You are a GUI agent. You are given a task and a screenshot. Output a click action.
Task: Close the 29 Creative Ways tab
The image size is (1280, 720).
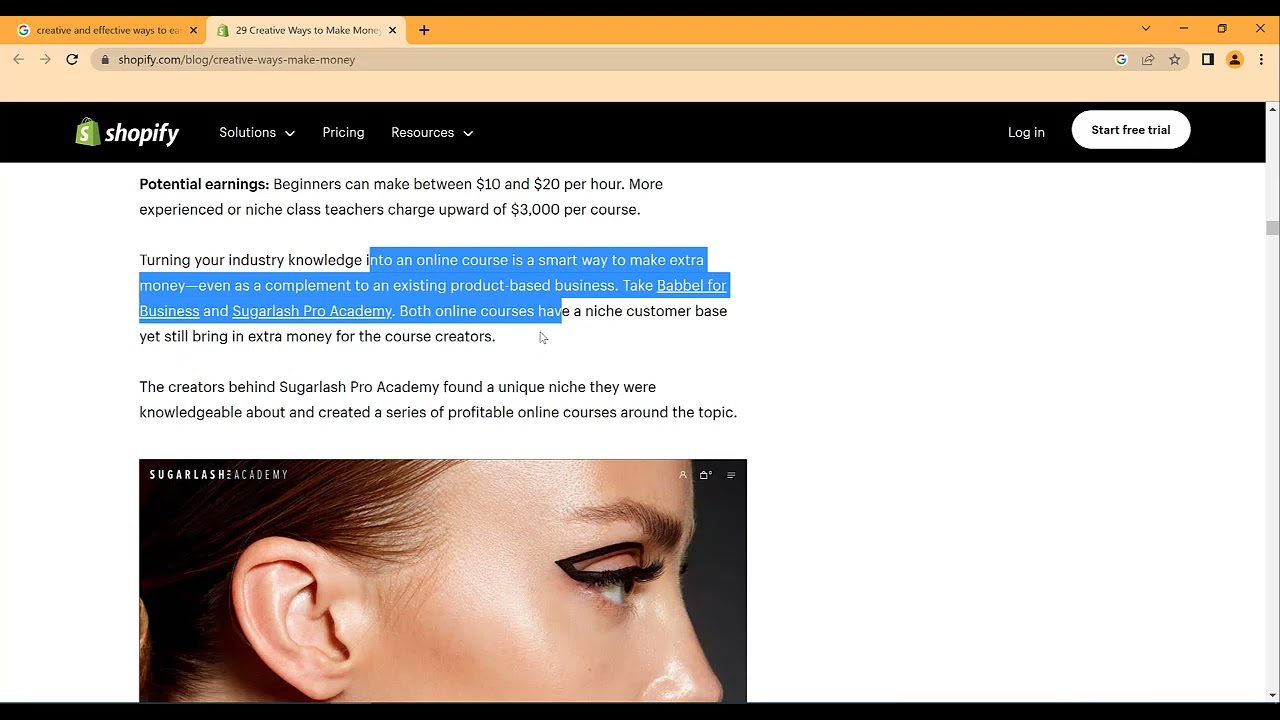click(392, 30)
